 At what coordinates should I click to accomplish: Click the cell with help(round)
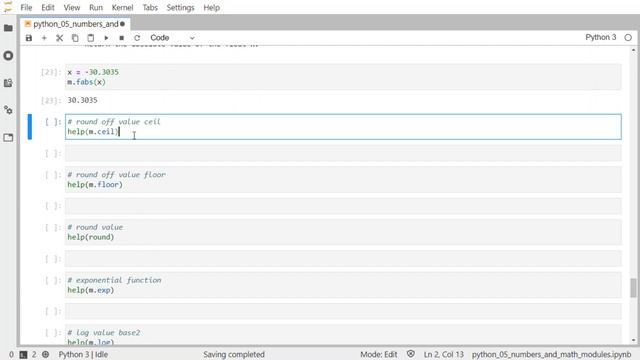(343, 232)
